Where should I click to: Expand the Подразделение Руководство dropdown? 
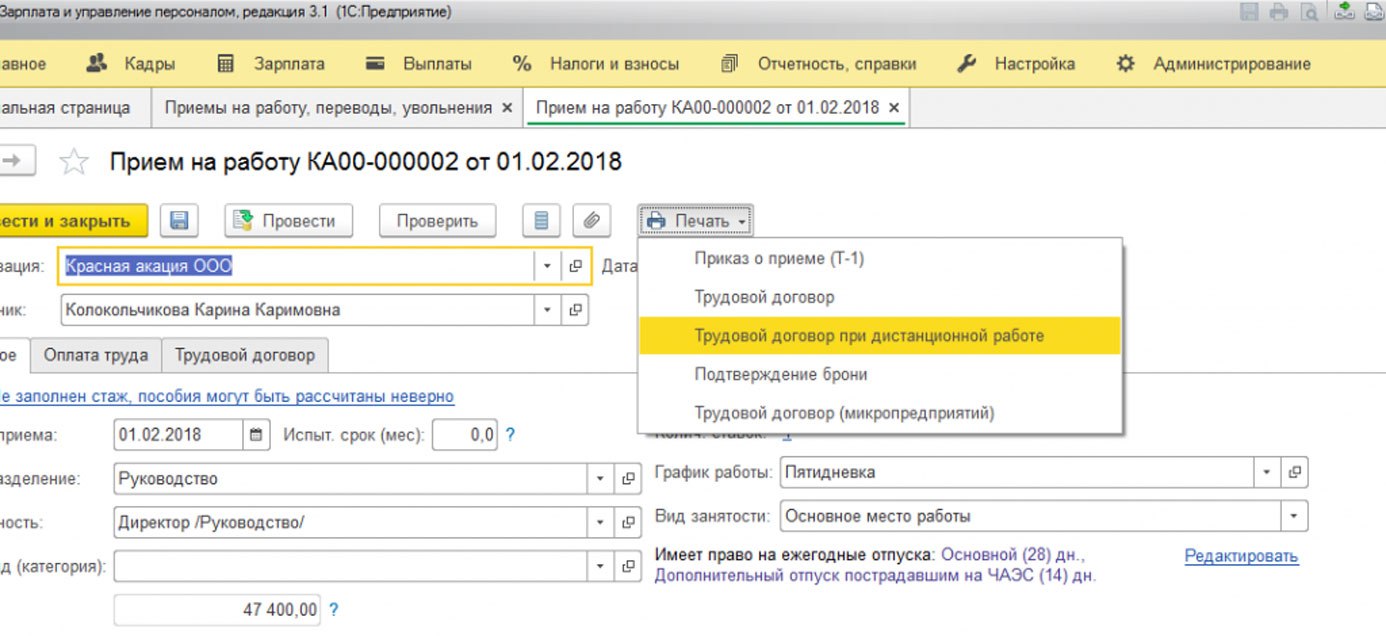click(601, 479)
